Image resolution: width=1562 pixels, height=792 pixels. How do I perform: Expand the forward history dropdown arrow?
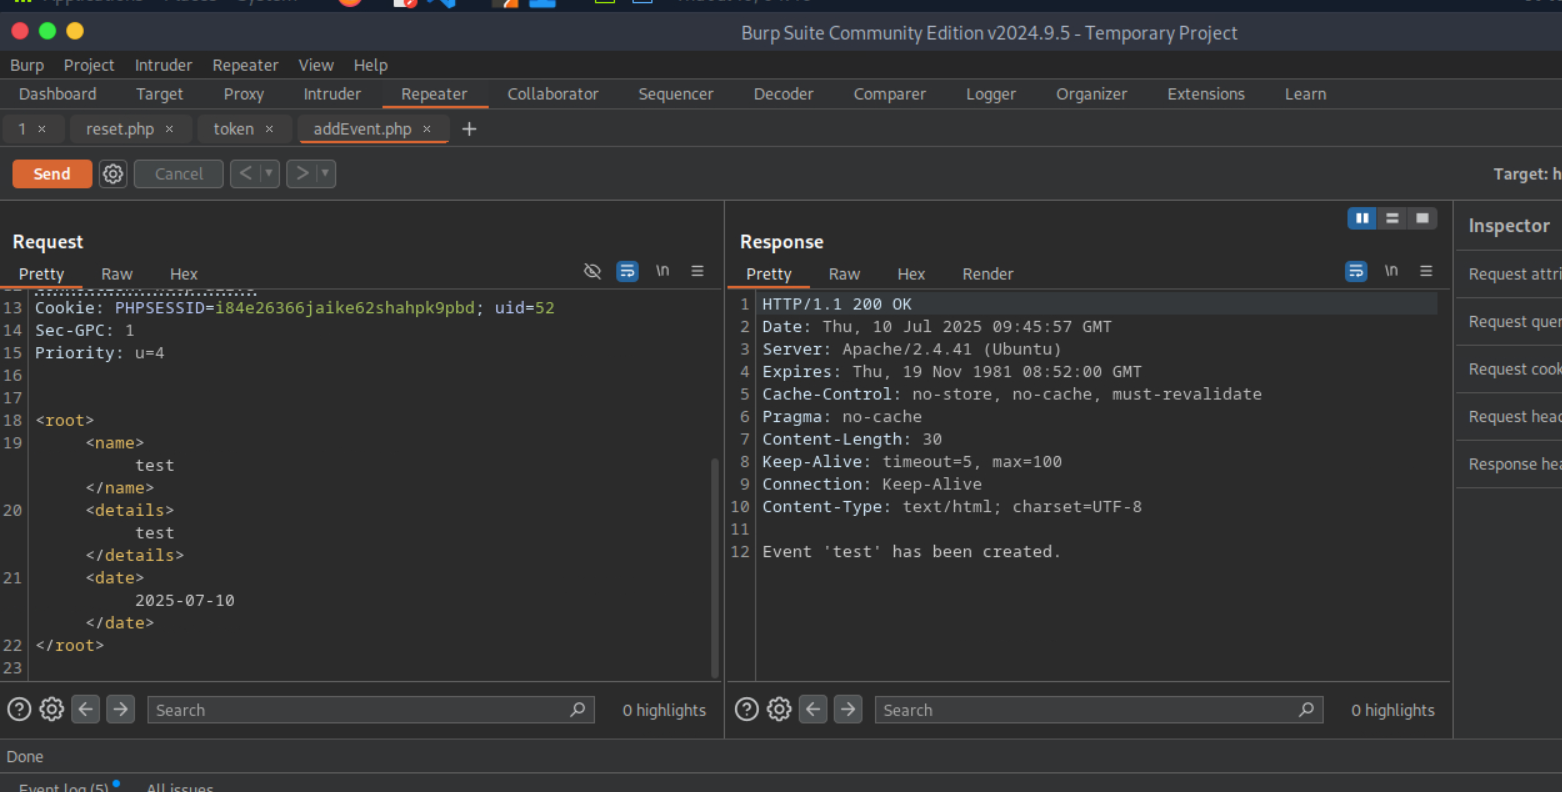point(324,174)
